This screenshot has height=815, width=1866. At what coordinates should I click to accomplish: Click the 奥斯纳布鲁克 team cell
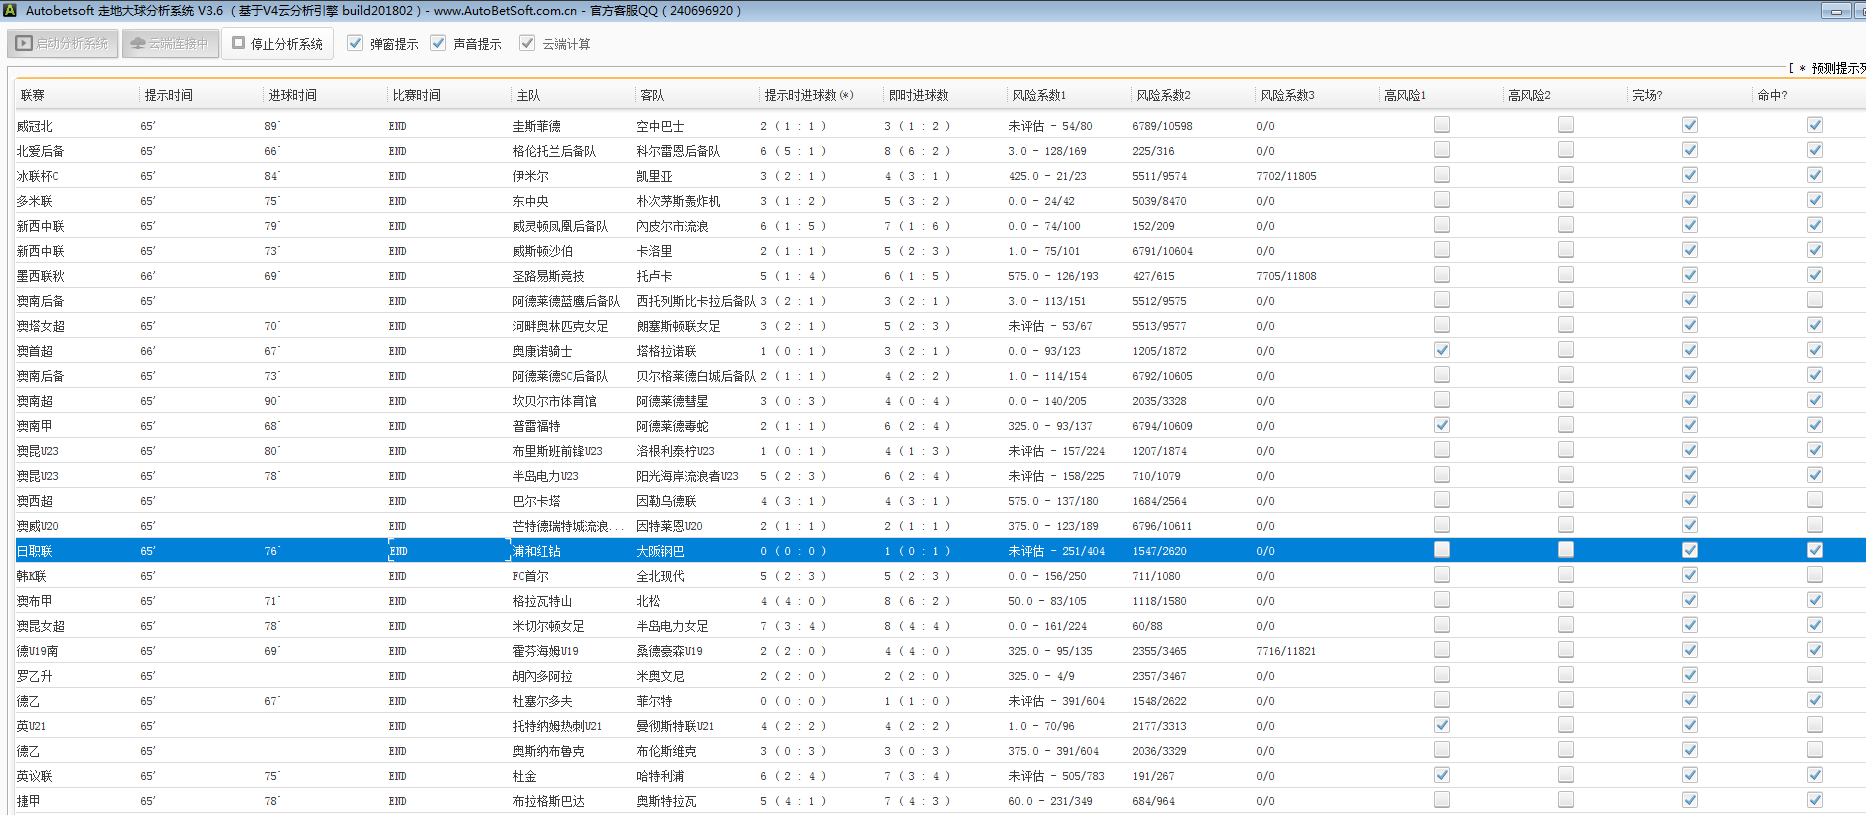[548, 751]
